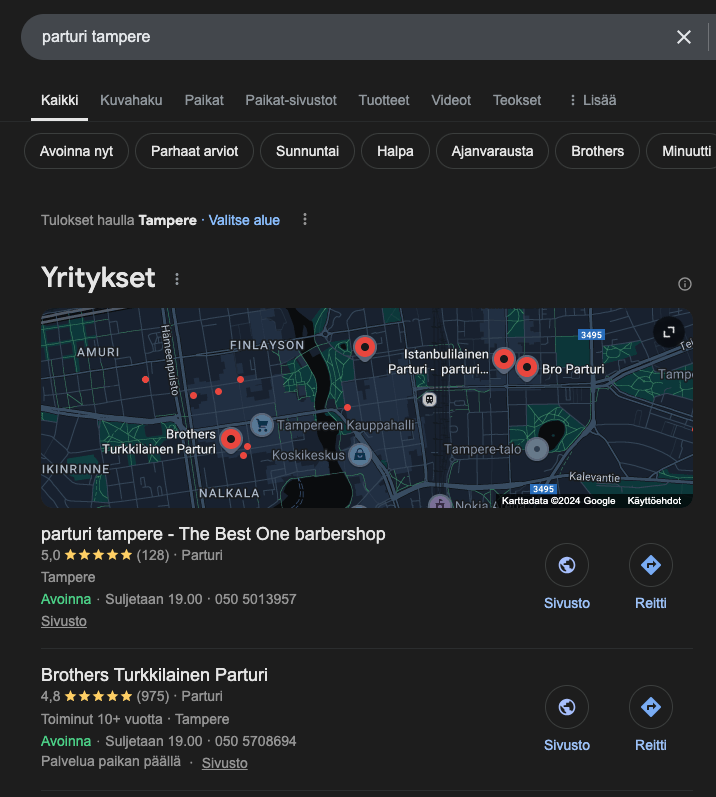Open the Lisää more menu
This screenshot has width=716, height=797.
591,100
